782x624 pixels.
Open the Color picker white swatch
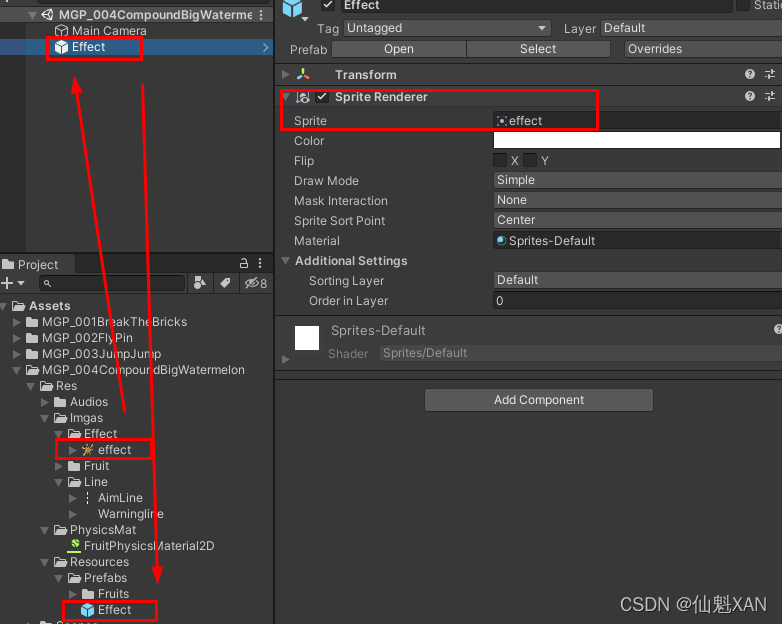[636, 140]
